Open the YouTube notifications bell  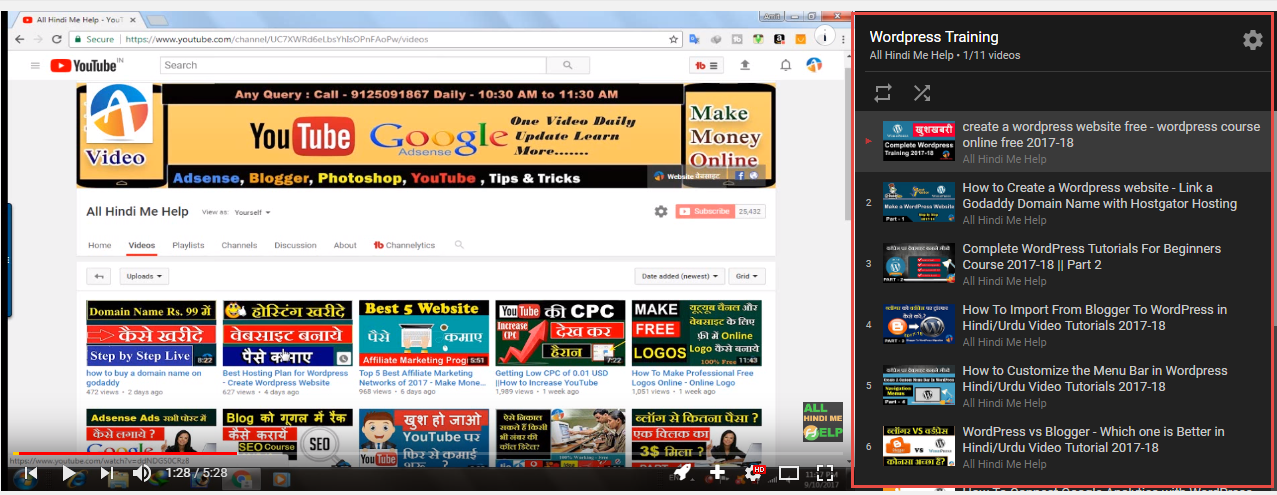[786, 65]
